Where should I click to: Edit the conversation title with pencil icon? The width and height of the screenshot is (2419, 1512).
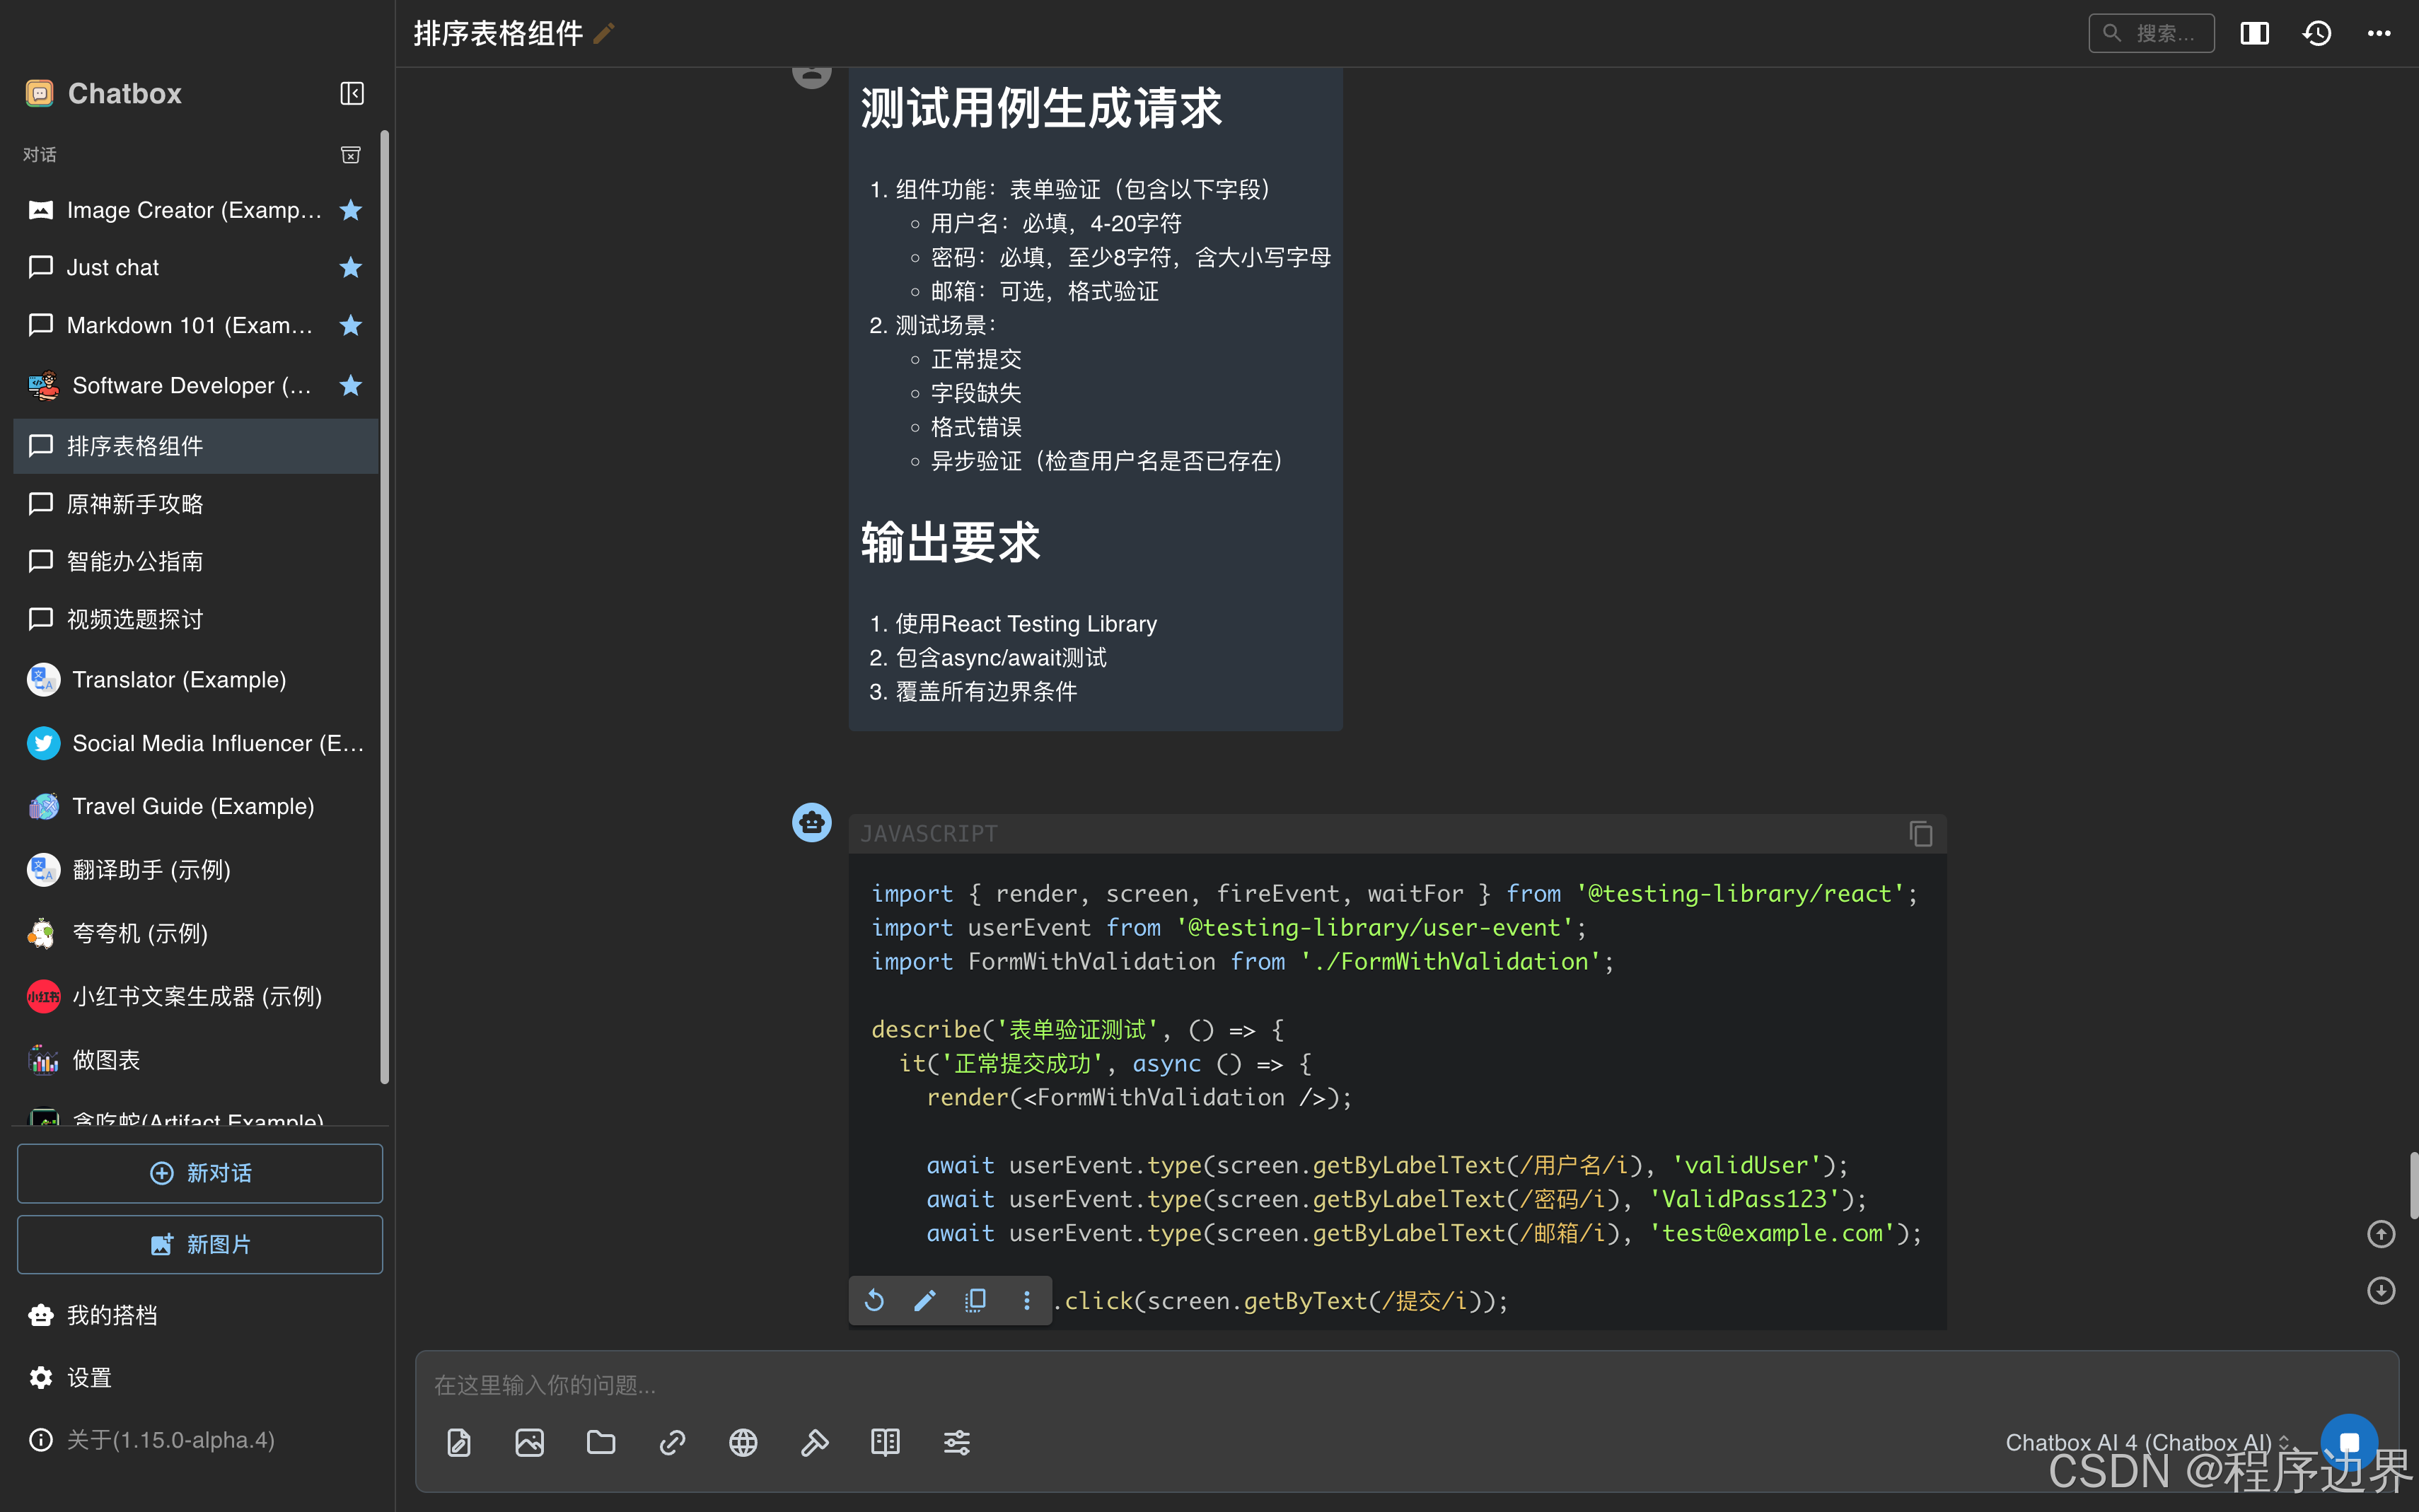[x=604, y=33]
